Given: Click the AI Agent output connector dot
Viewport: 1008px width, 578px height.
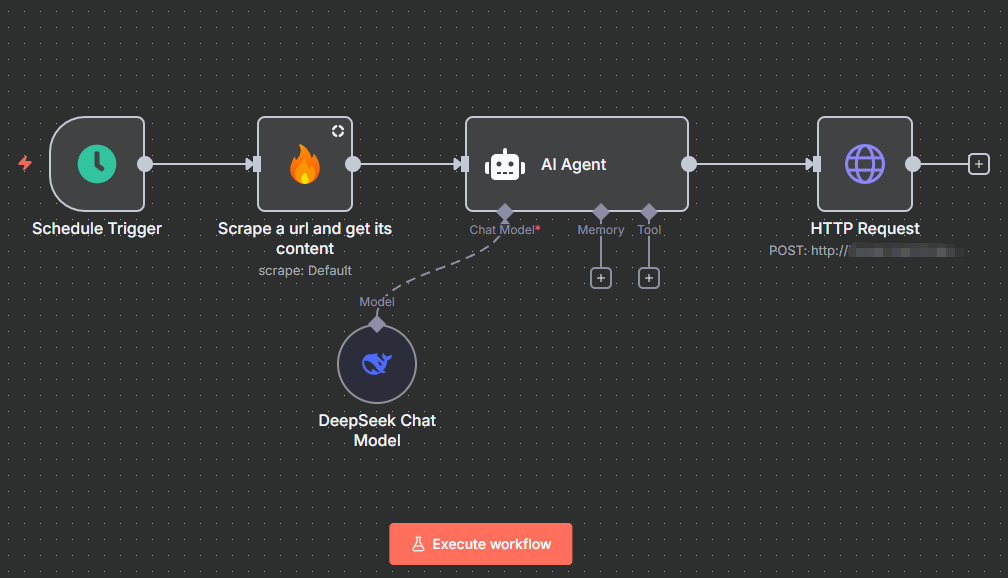Looking at the screenshot, I should [x=689, y=164].
